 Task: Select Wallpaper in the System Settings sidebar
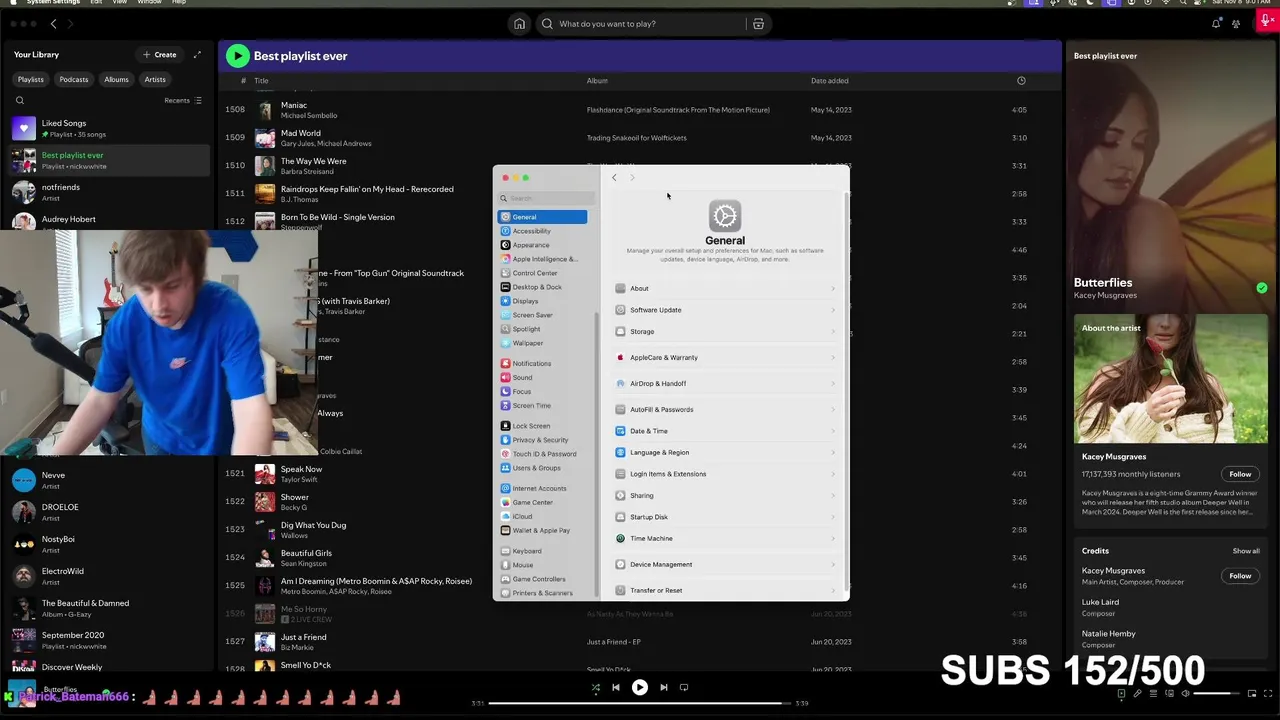tap(543, 343)
